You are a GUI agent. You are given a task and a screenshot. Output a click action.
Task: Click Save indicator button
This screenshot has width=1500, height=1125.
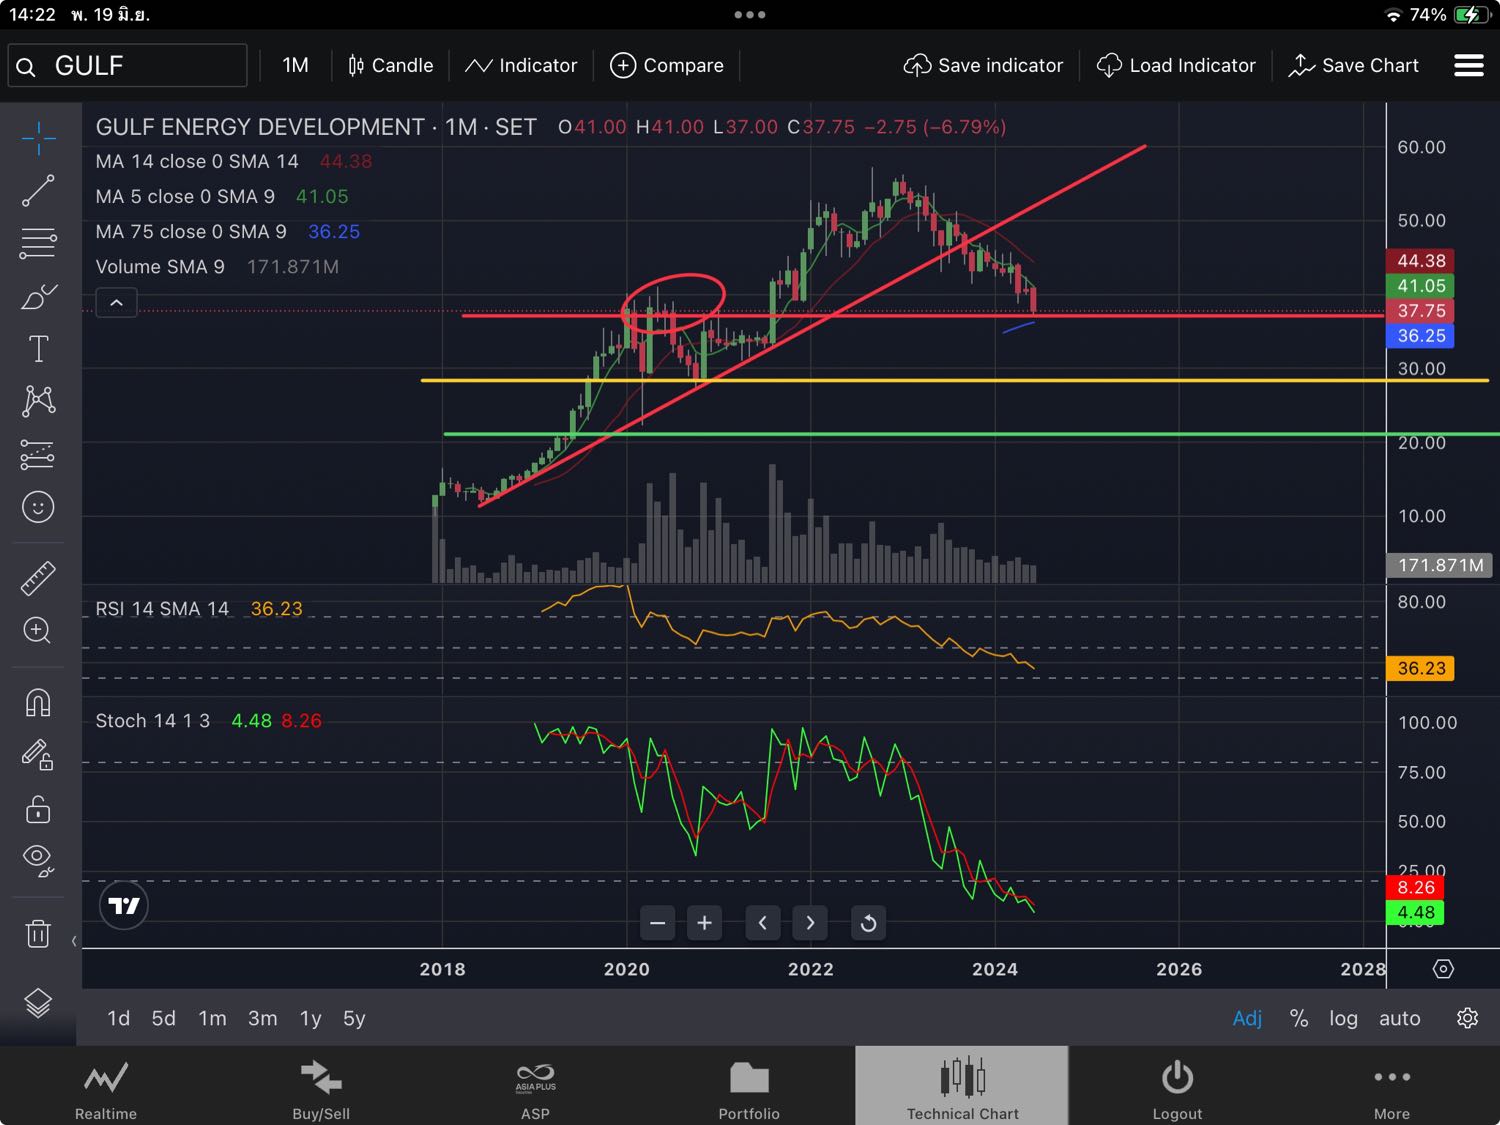click(x=983, y=65)
